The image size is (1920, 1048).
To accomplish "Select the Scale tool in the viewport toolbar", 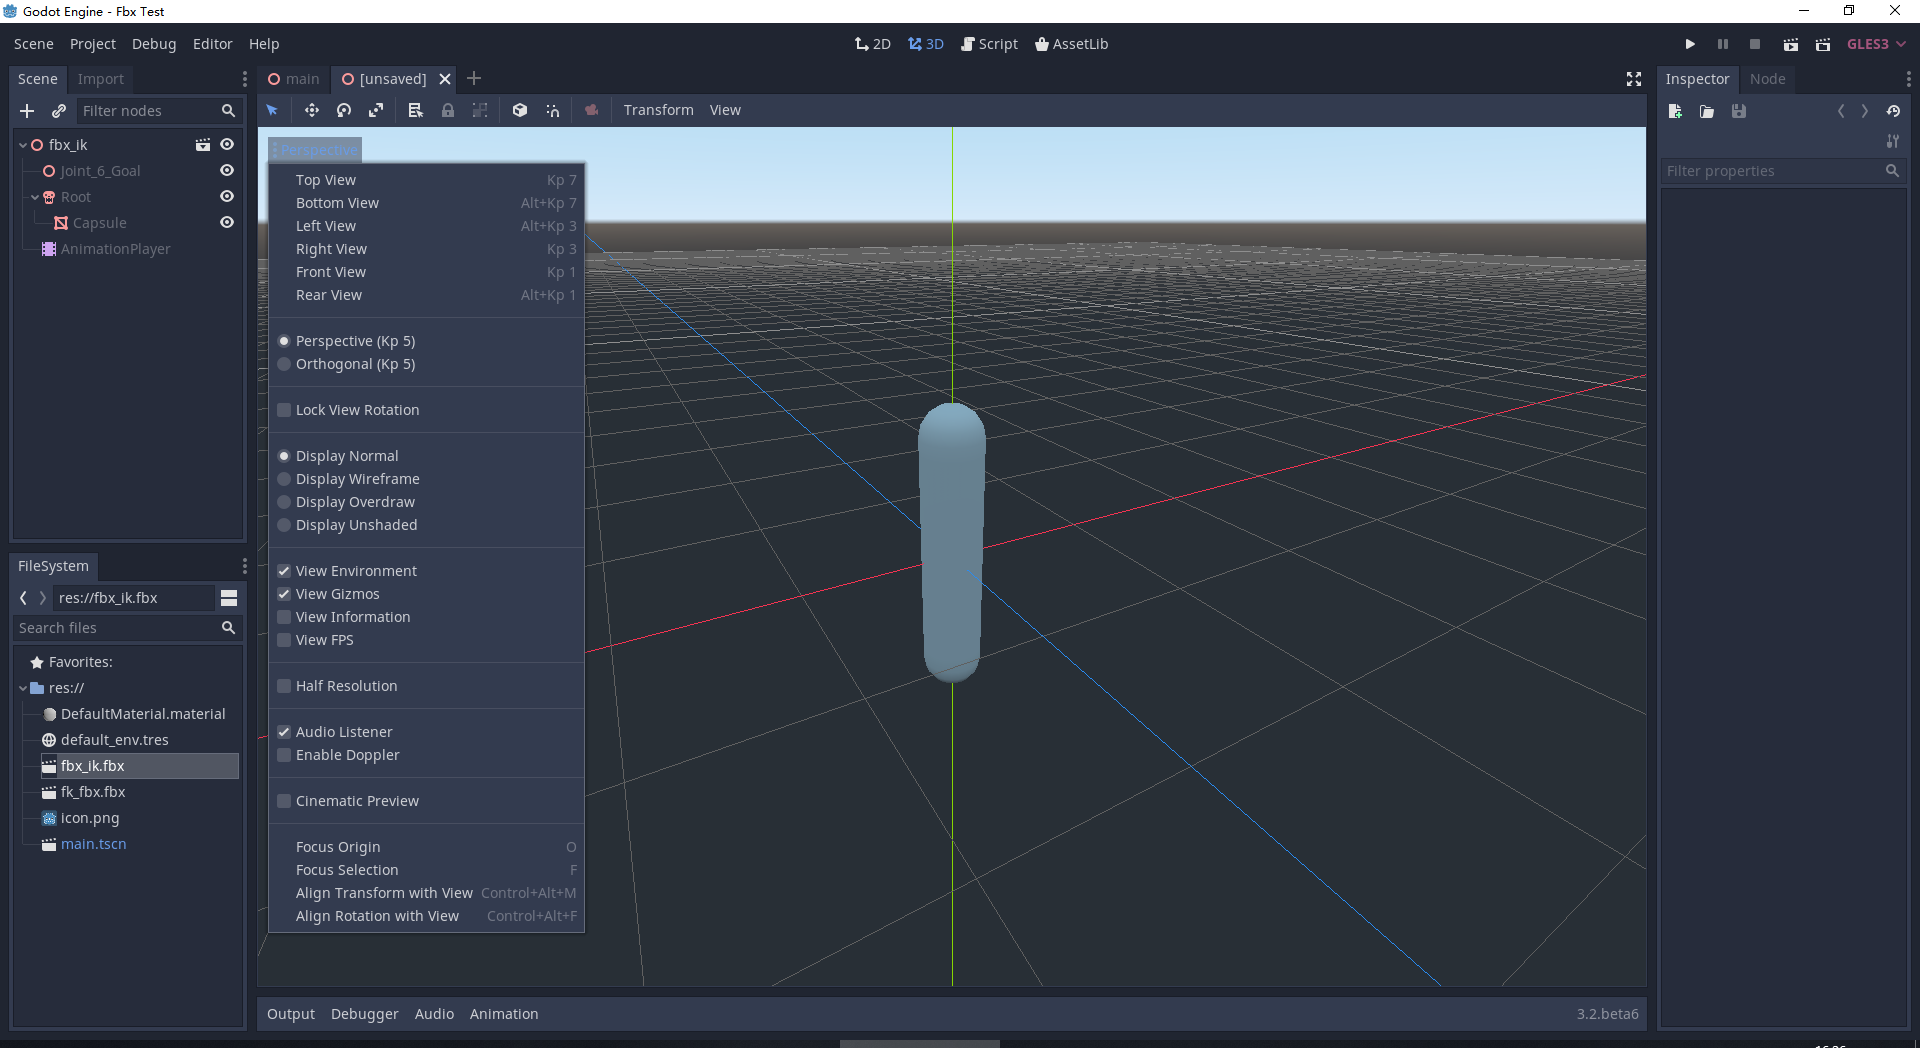I will pyautogui.click(x=376, y=110).
